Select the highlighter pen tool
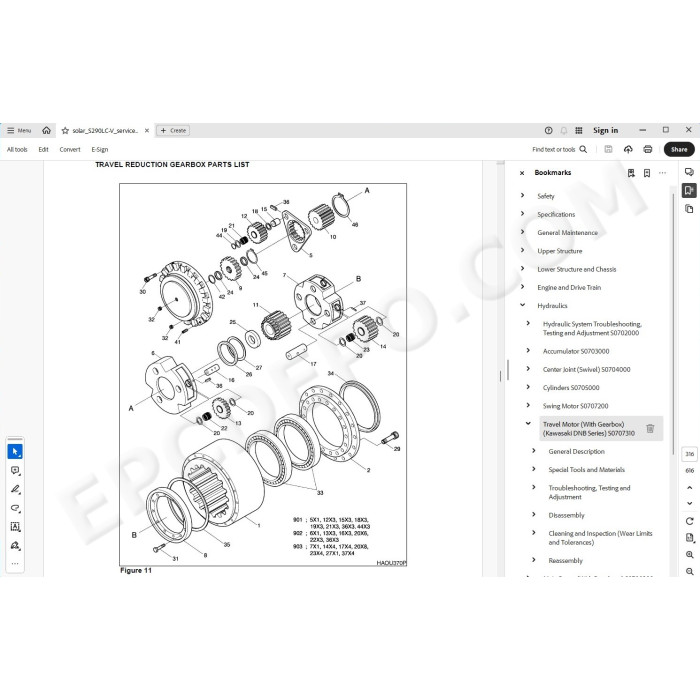This screenshot has height=700, width=700. click(x=15, y=489)
